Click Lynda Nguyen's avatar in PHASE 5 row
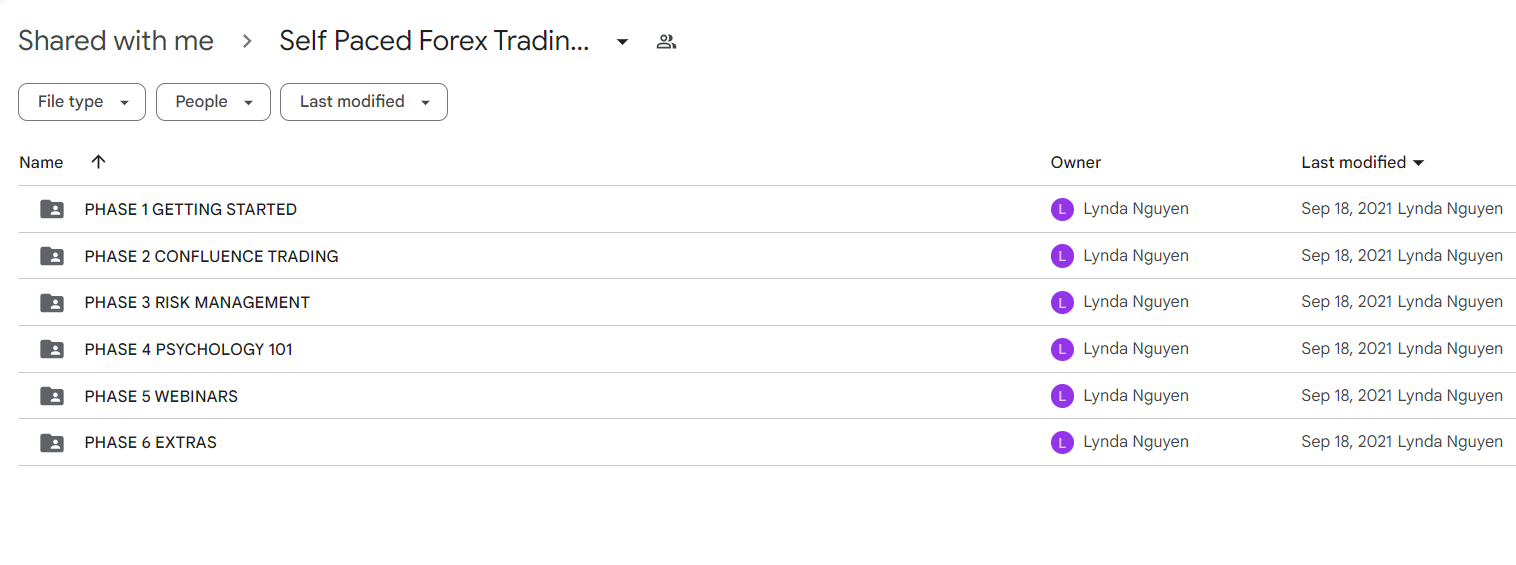This screenshot has height=565, width=1516. pos(1062,396)
